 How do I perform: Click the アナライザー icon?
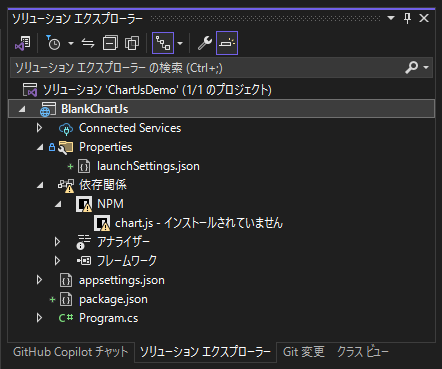pos(83,242)
